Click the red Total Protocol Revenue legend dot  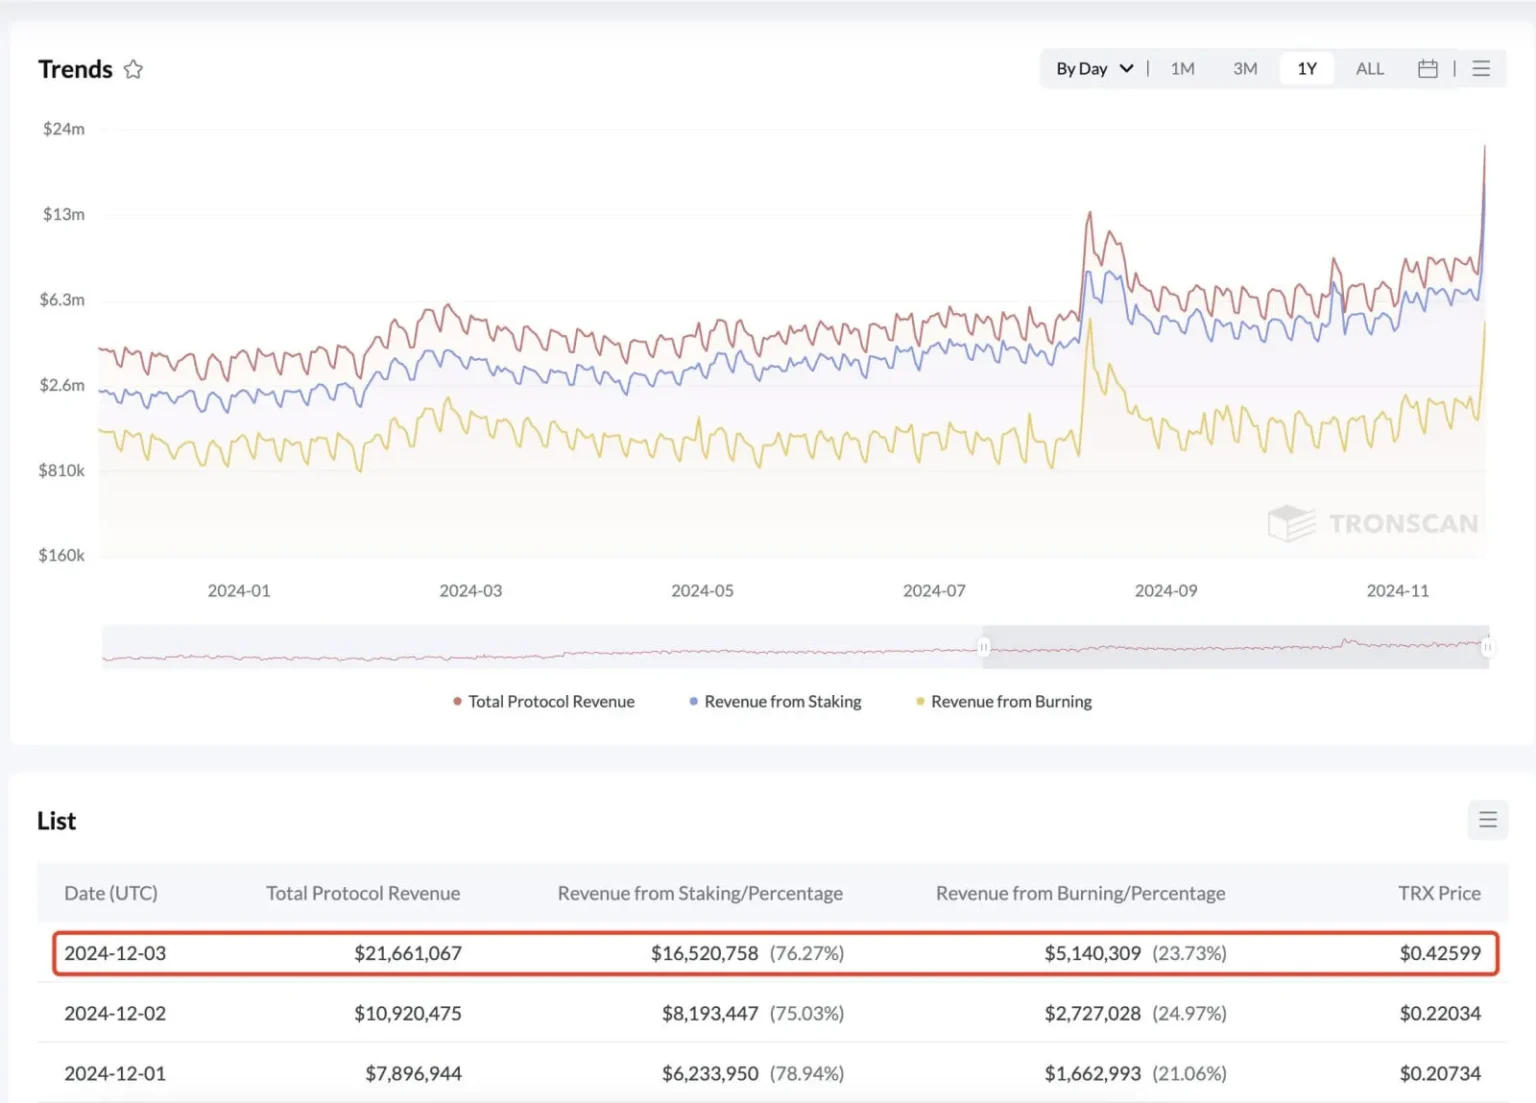[x=456, y=701]
